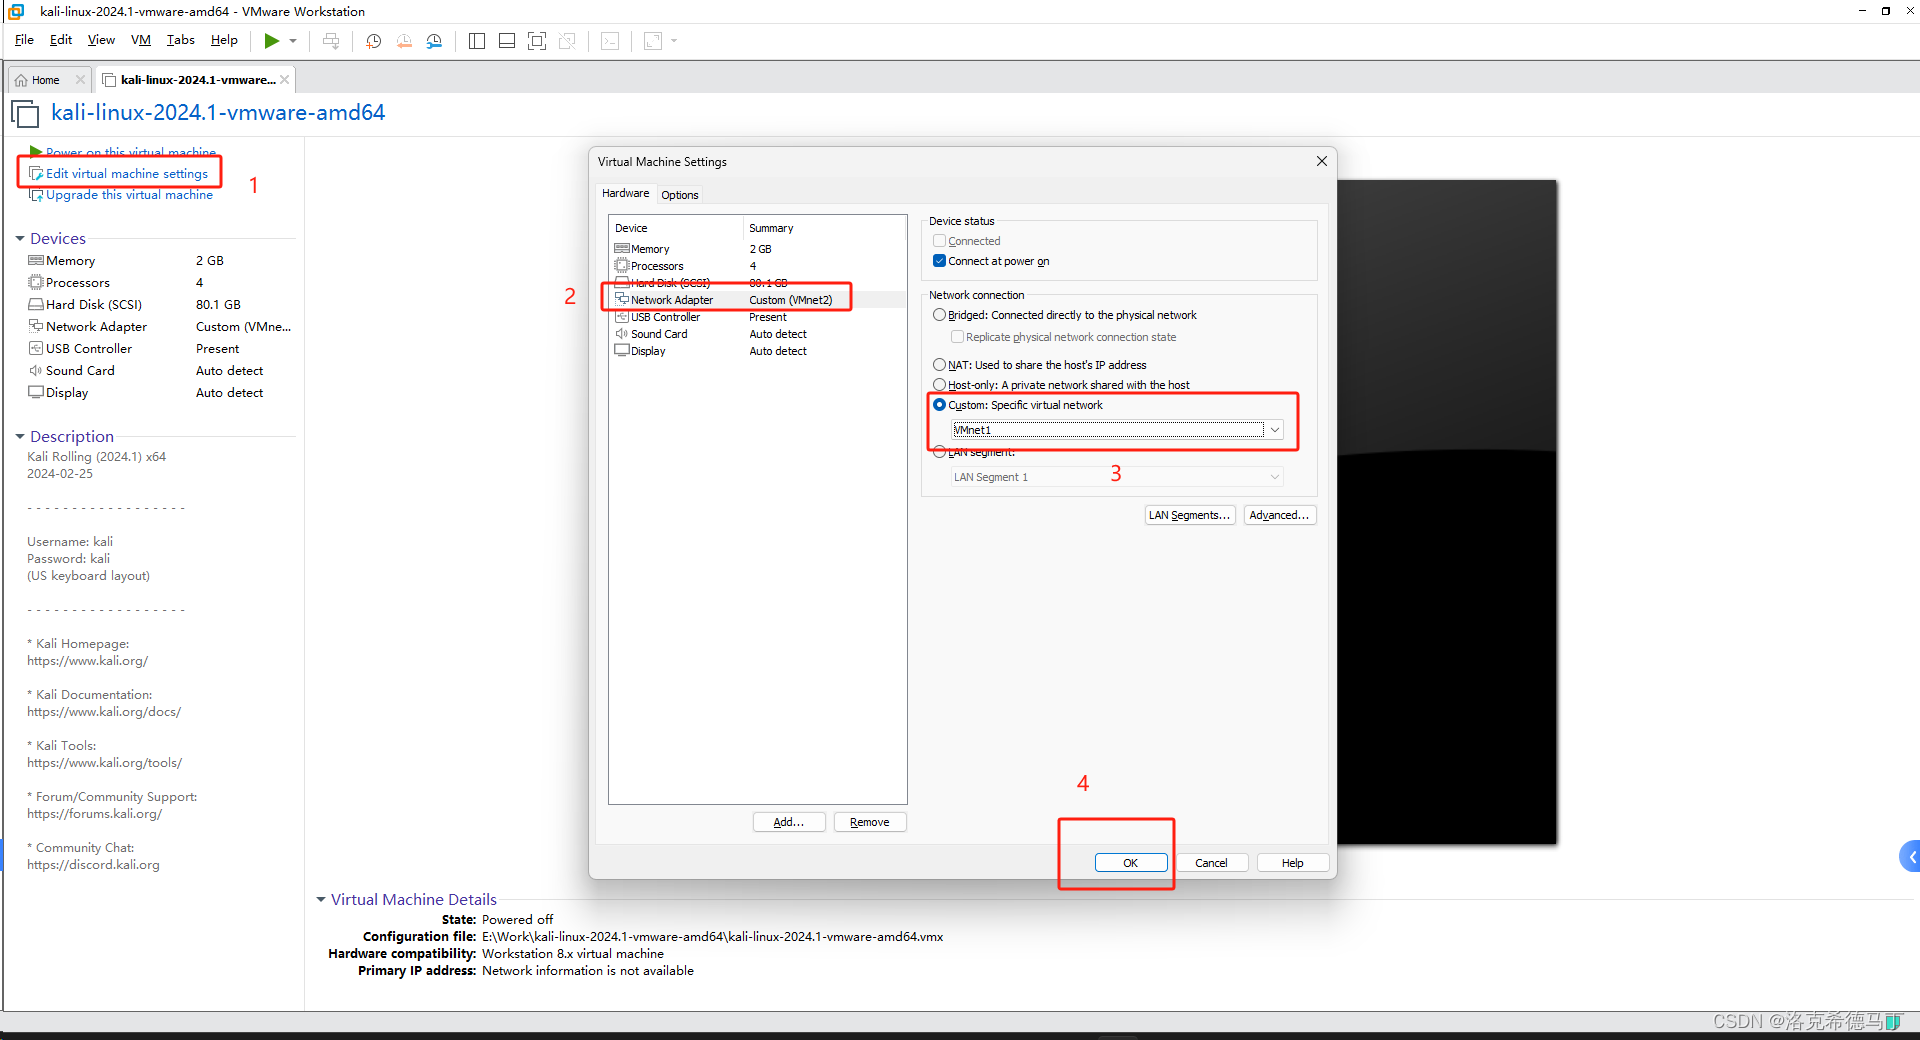Image resolution: width=1920 pixels, height=1040 pixels.
Task: Open the Help menu
Action: (x=224, y=40)
